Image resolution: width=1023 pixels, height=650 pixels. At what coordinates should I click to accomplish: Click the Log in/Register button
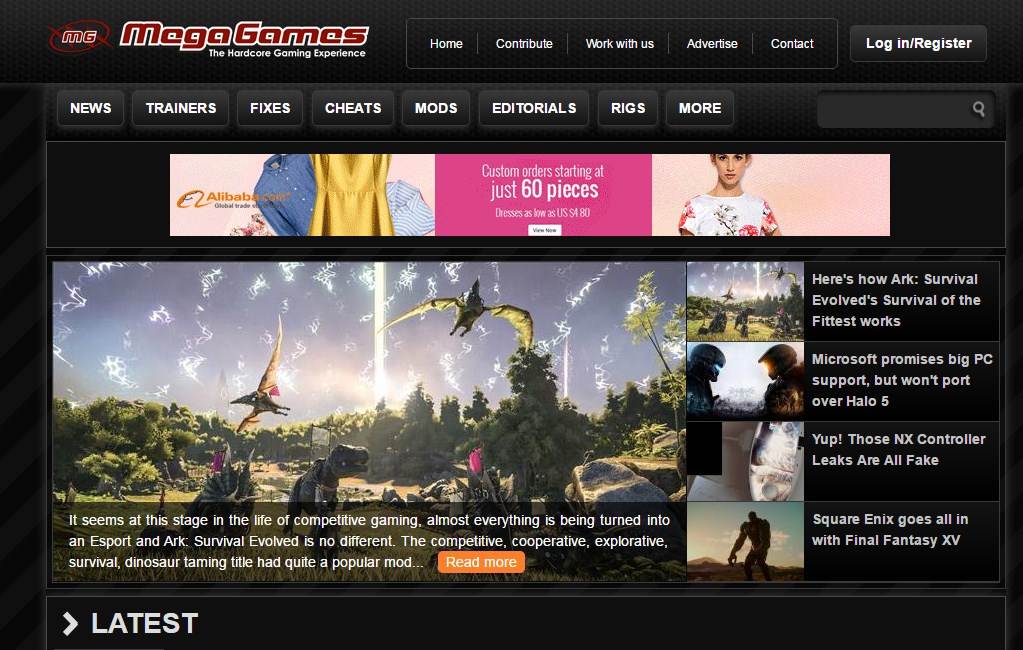918,44
